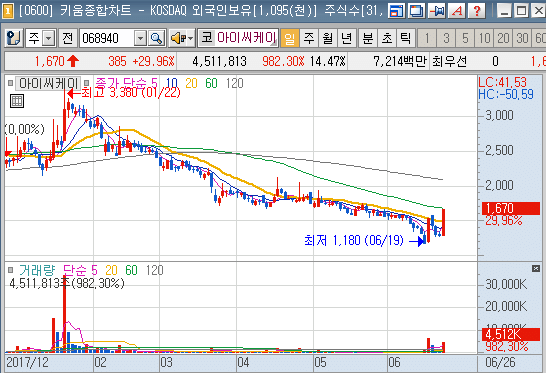Click the current price 1,670 in quote bar
This screenshot has height=373, width=546.
(49, 62)
